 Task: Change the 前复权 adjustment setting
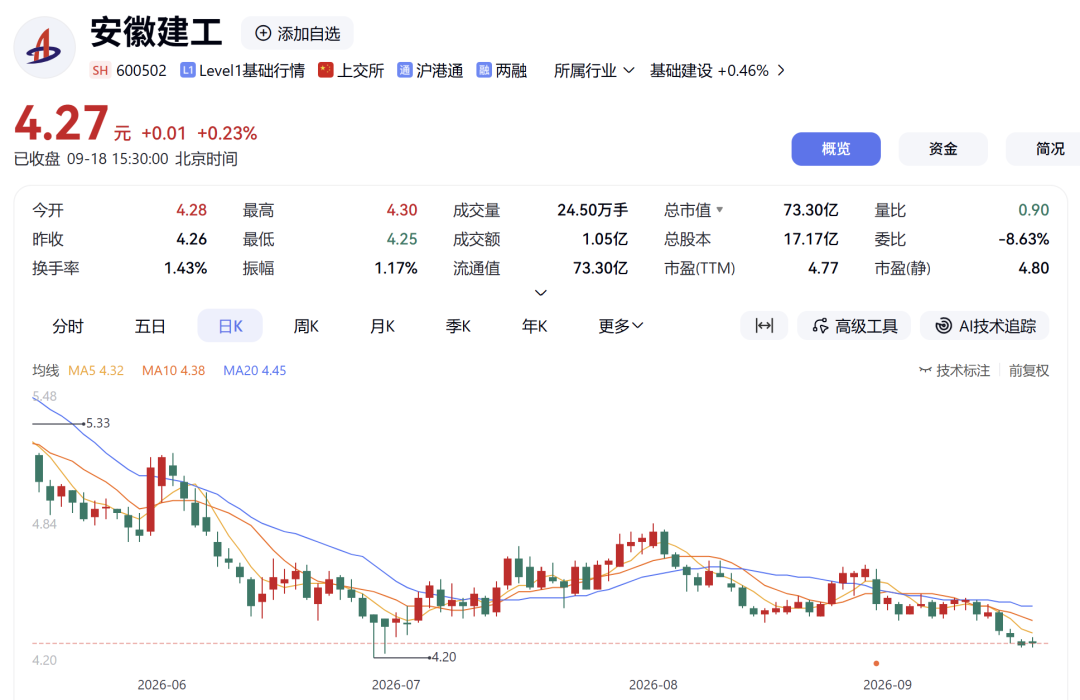click(1029, 371)
